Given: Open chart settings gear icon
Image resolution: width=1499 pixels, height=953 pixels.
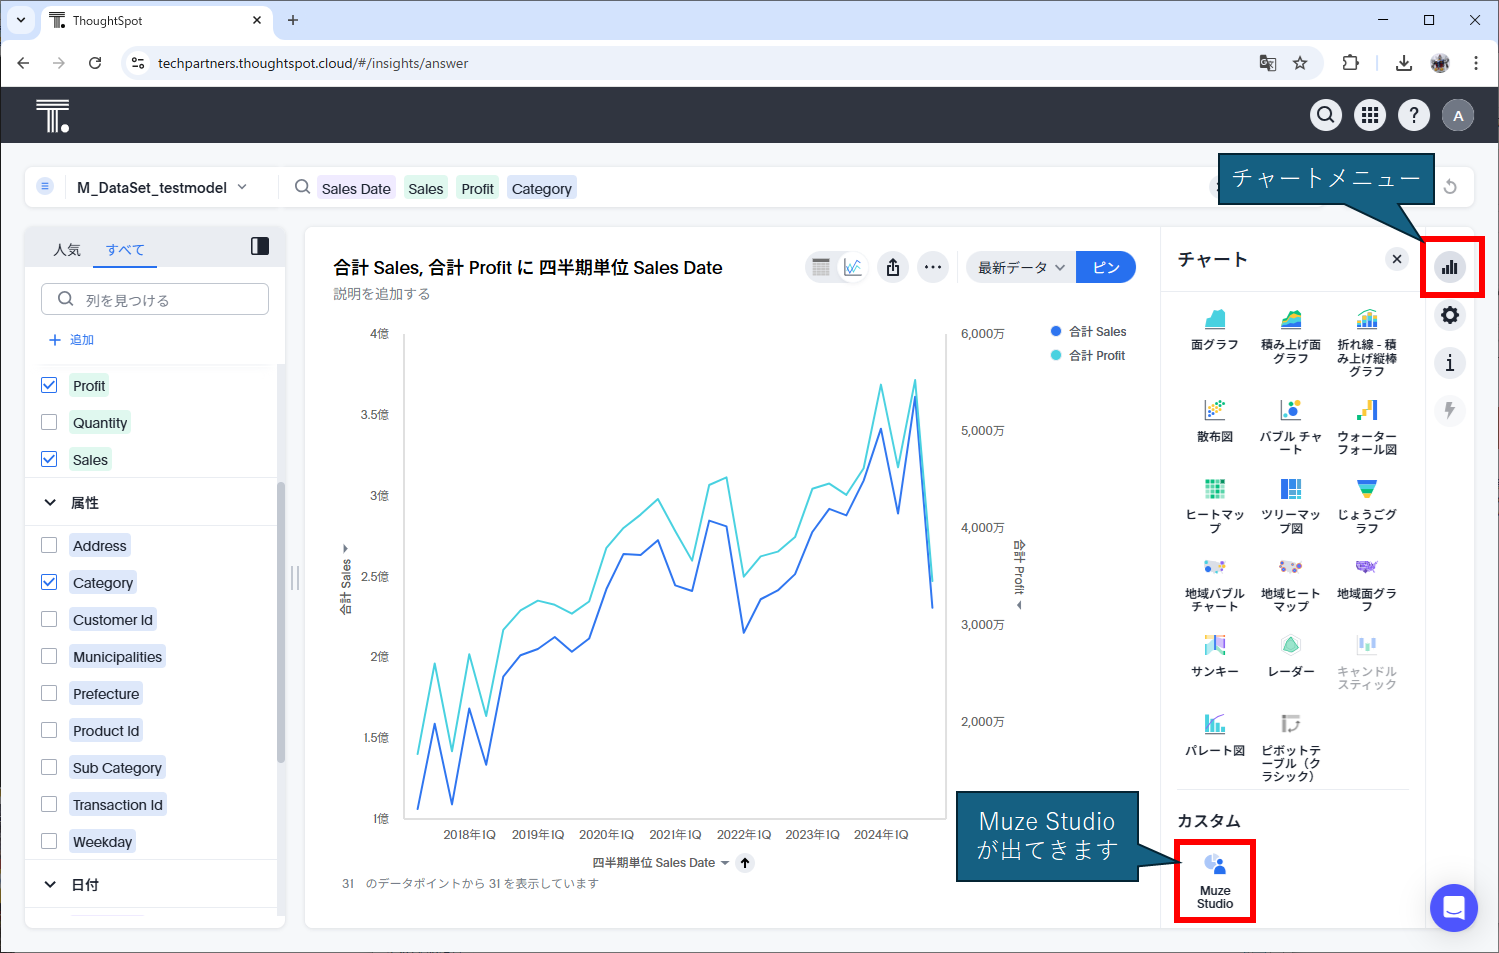Looking at the screenshot, I should (1450, 315).
